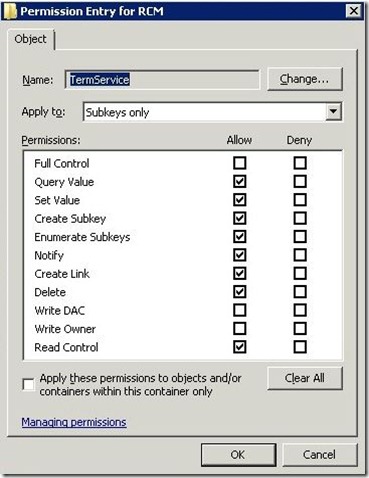Click the Clear All button
Image resolution: width=369 pixels, height=478 pixels.
click(304, 378)
